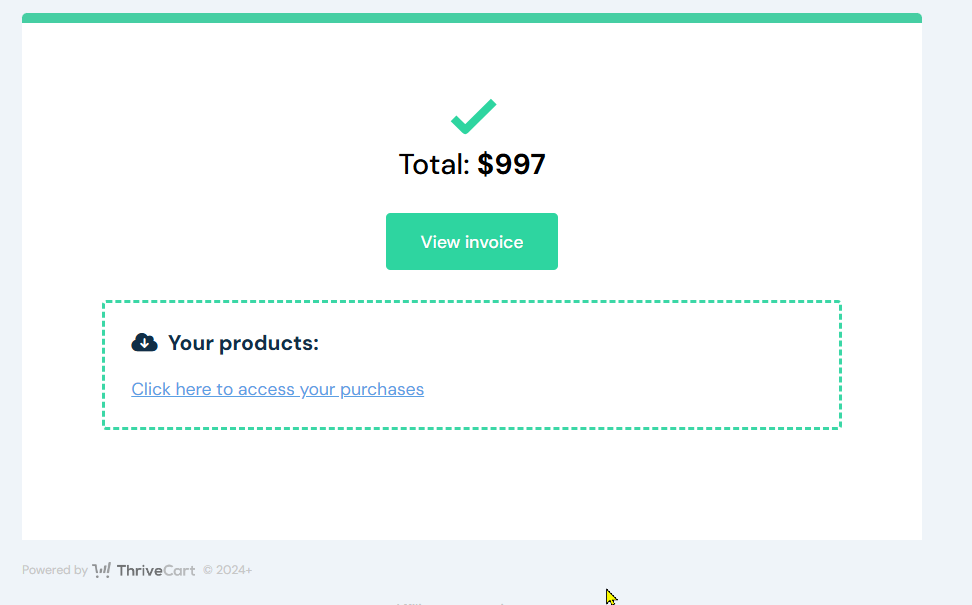Click the Powered by footer text
972x605 pixels.
[55, 570]
